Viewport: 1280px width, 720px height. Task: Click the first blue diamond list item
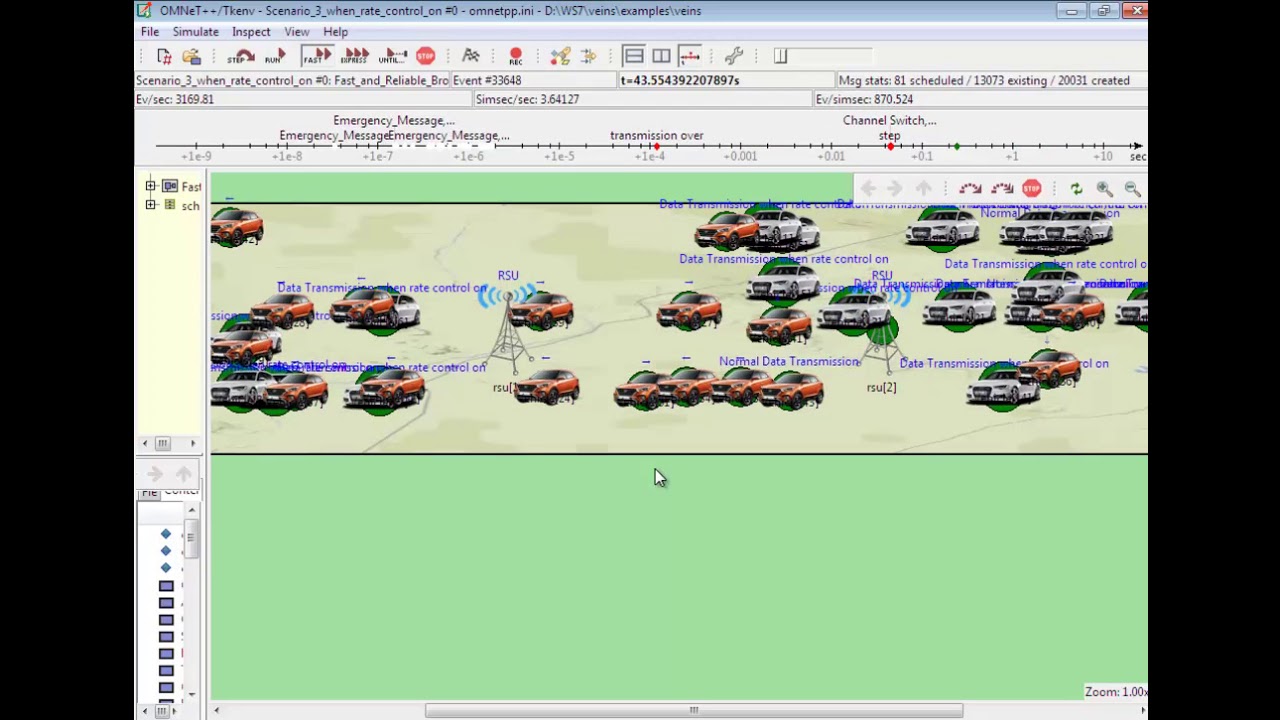(166, 534)
